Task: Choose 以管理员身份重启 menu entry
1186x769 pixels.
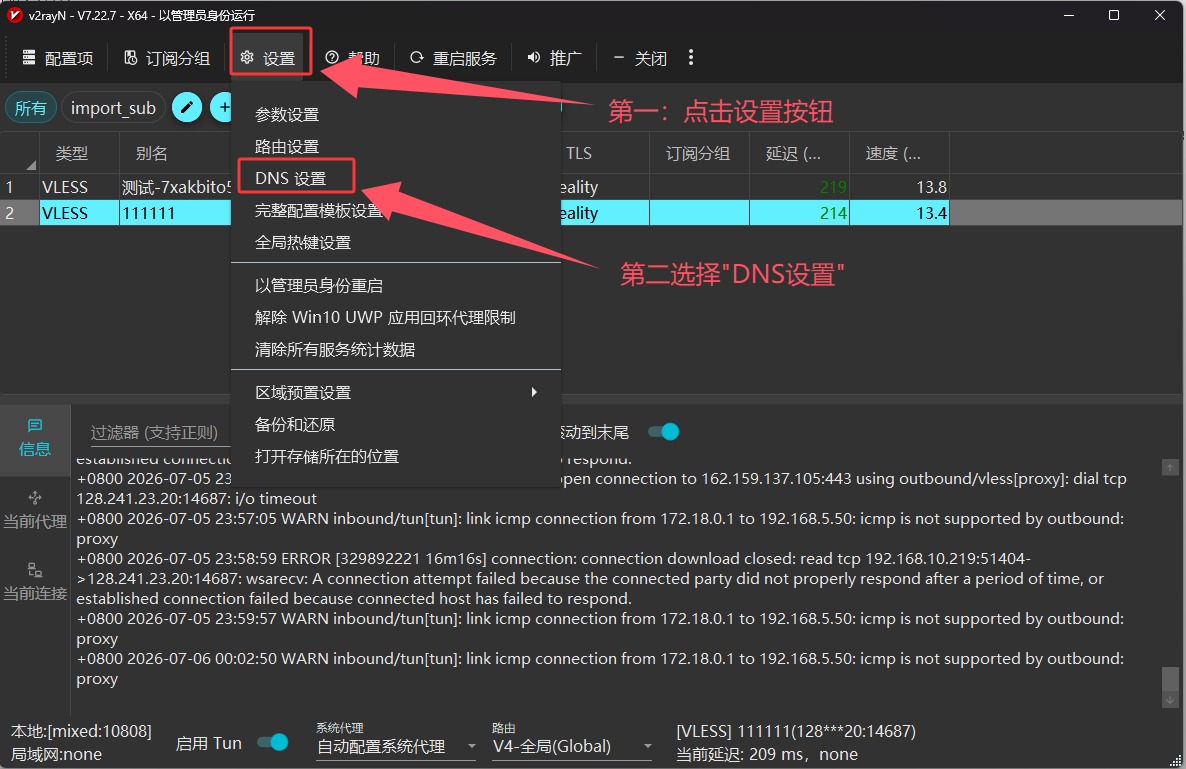Action: (x=396, y=285)
